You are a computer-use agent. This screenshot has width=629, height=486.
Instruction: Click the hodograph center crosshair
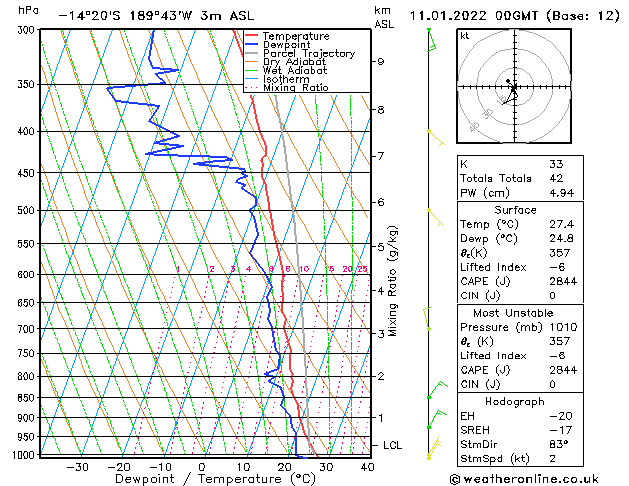[x=514, y=87]
